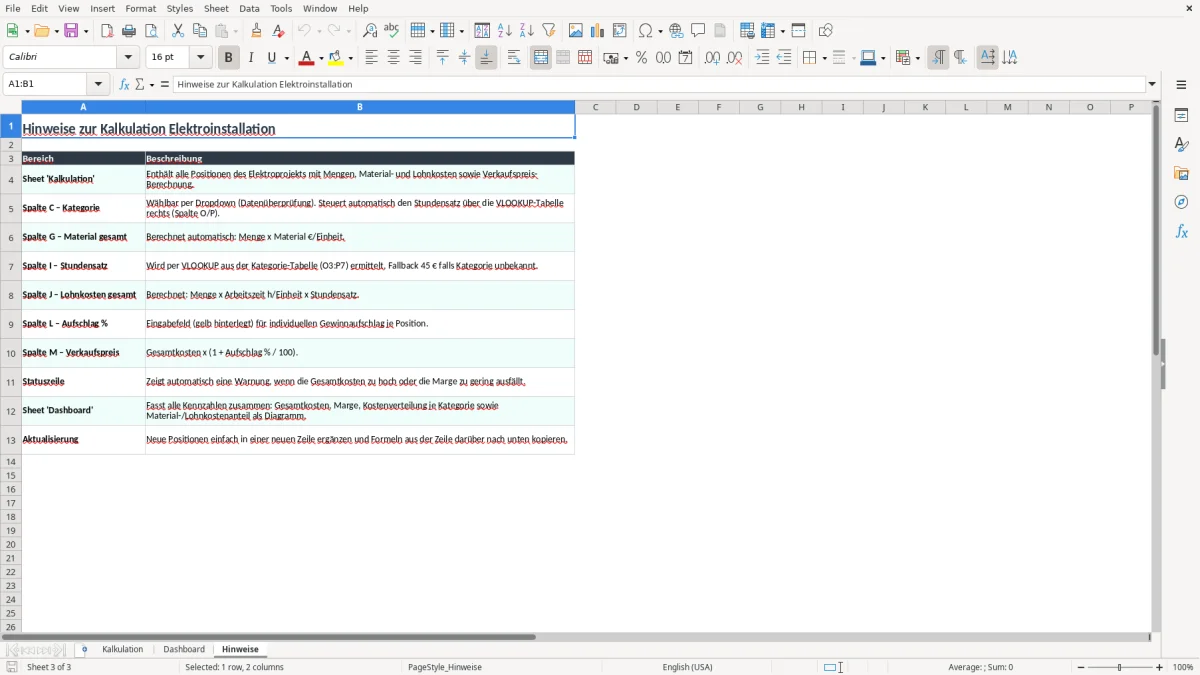Toggle Align Bottom vertical alignment
This screenshot has height=675, width=1200.
pos(486,58)
